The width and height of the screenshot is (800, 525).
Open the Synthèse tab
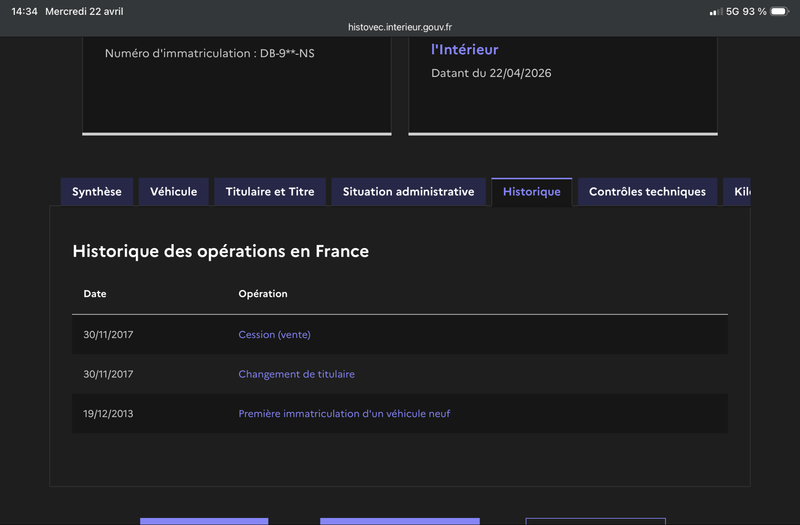pos(97,192)
